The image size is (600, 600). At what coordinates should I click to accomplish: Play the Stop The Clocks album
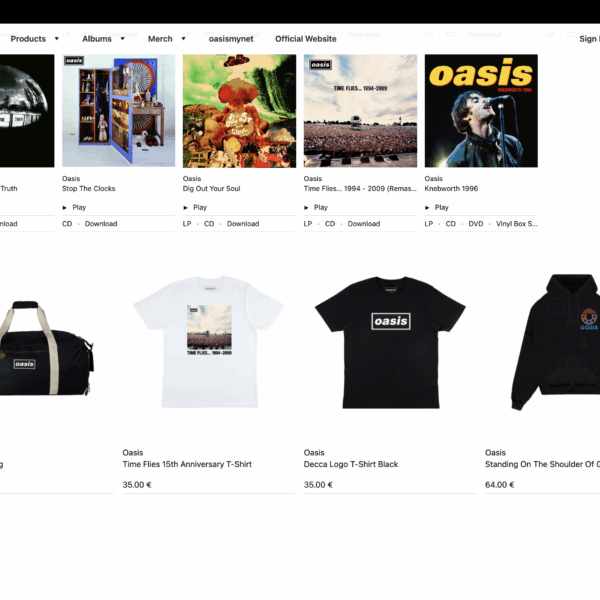pyautogui.click(x=75, y=207)
